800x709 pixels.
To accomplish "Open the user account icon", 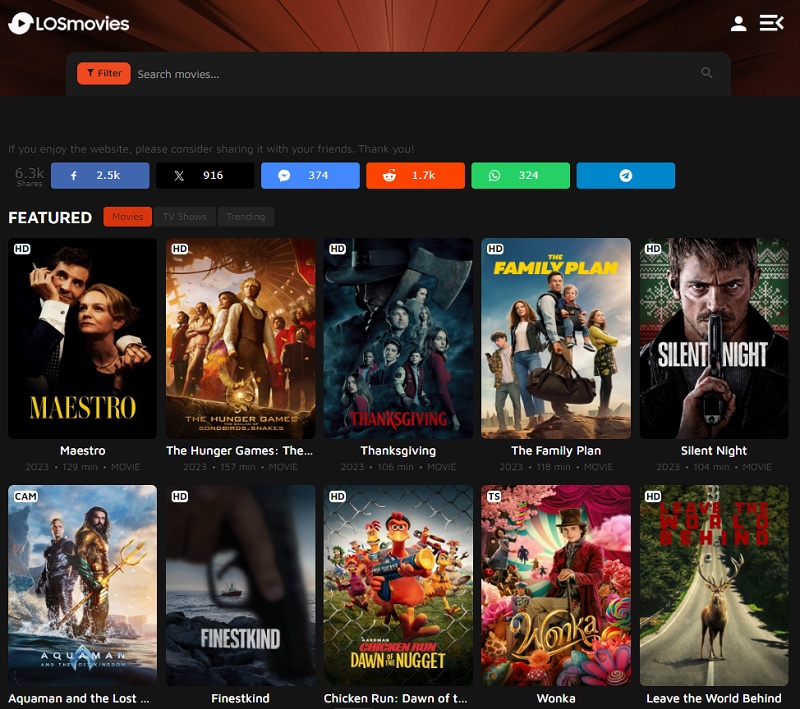I will coord(738,23).
